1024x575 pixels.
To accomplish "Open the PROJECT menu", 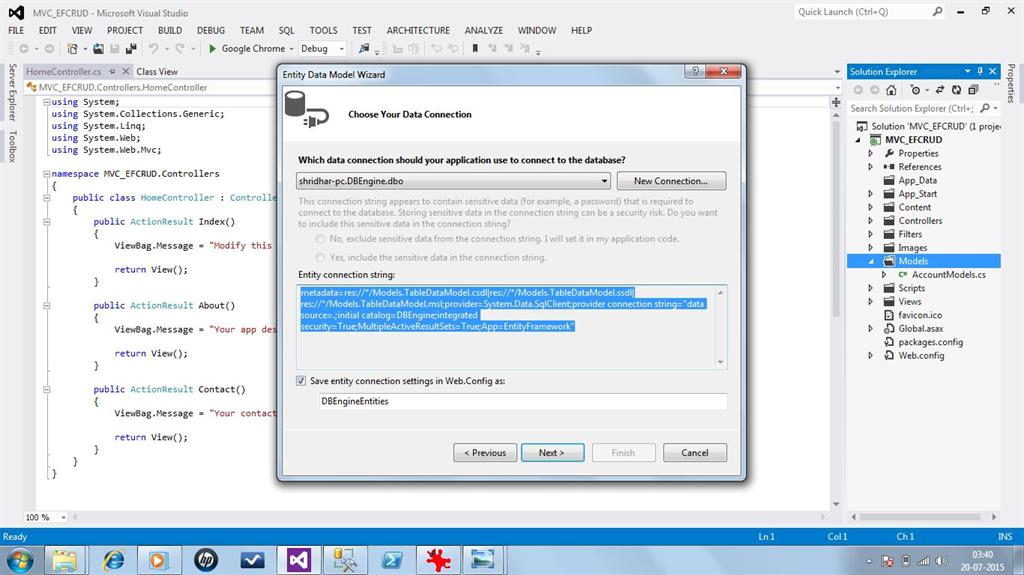I will 125,30.
